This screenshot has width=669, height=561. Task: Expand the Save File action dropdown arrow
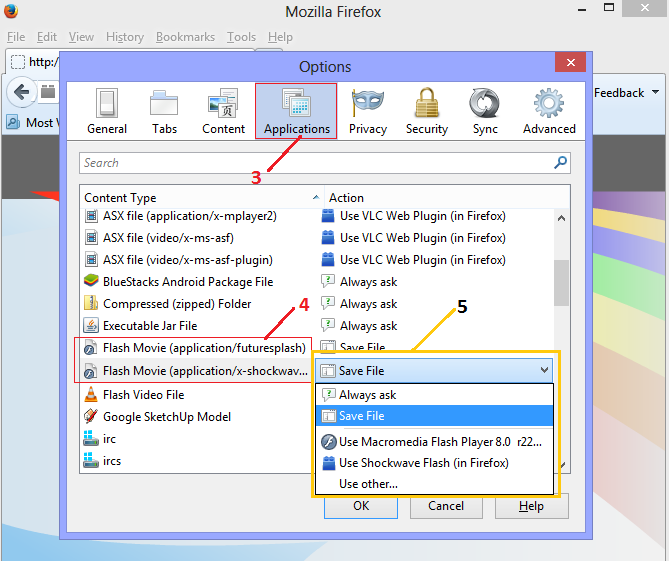[544, 370]
